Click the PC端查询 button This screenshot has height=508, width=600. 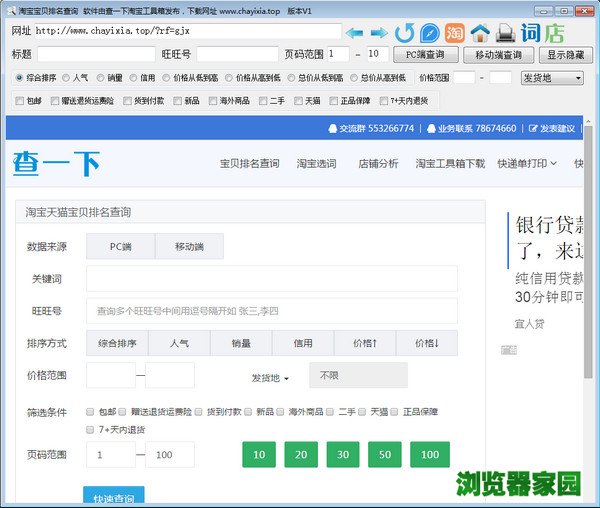point(426,54)
